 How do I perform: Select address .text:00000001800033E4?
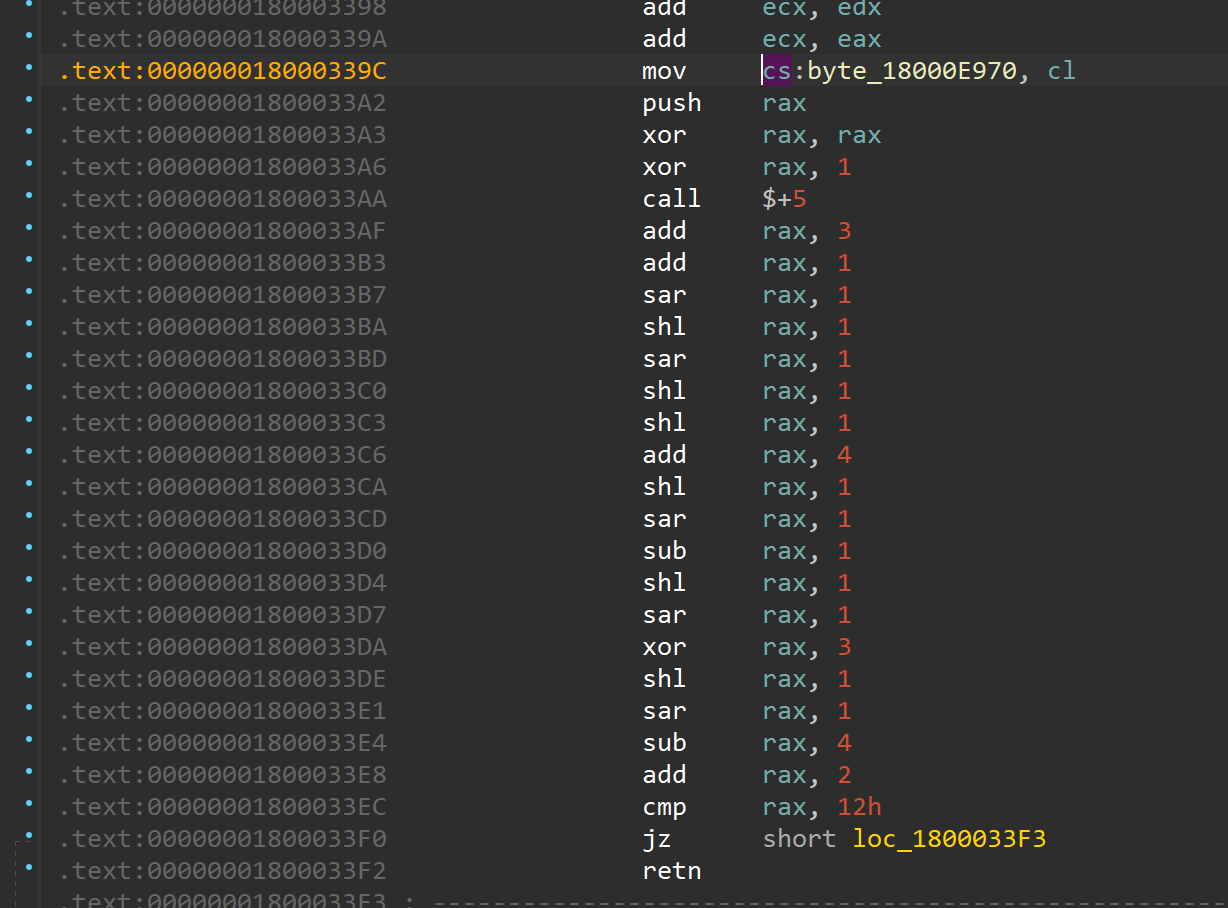click(x=223, y=743)
